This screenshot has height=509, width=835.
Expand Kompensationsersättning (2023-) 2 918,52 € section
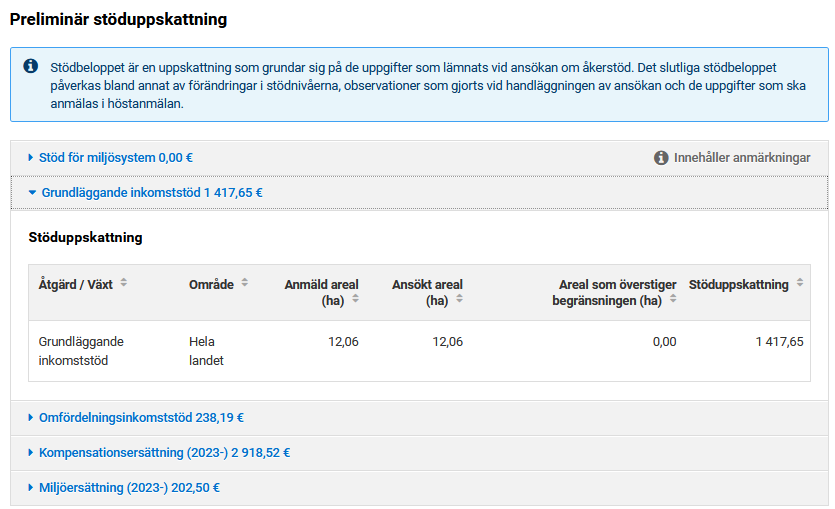pyautogui.click(x=164, y=453)
